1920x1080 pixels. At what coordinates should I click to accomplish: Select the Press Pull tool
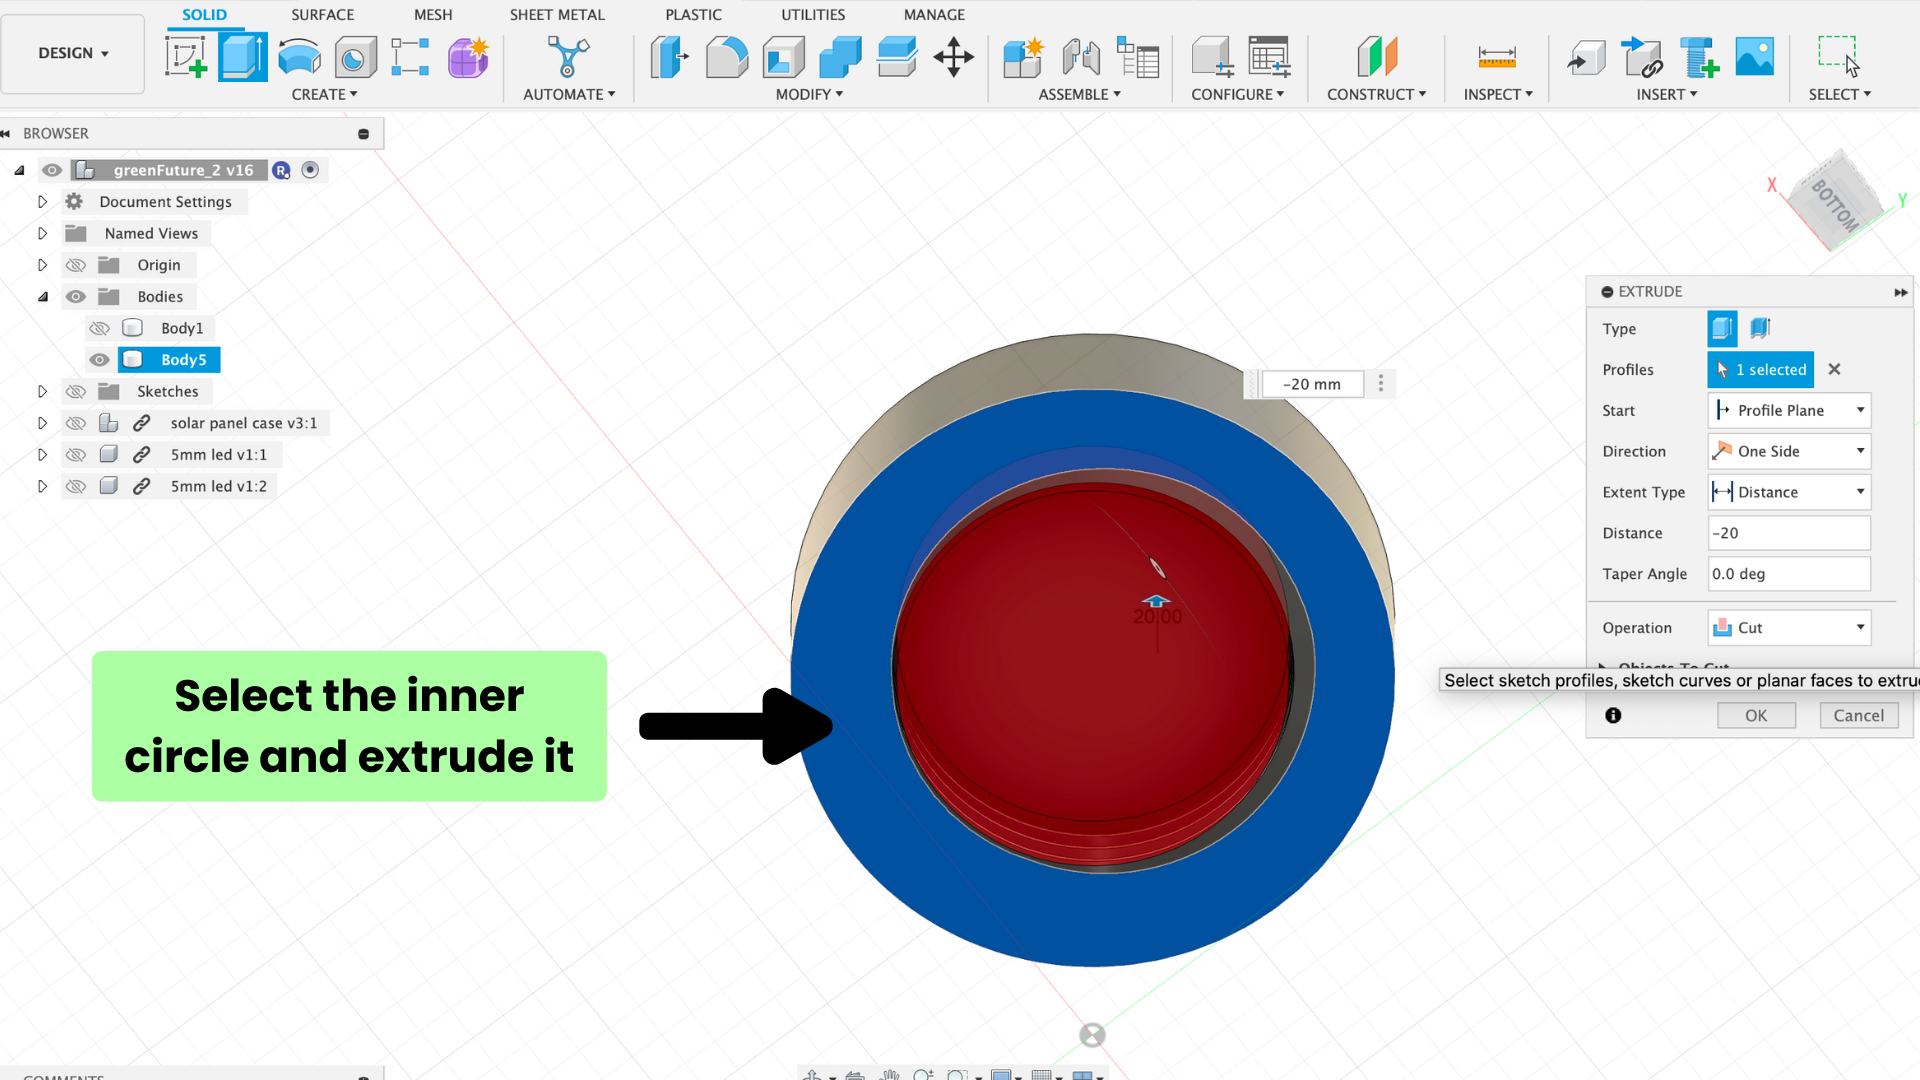669,57
